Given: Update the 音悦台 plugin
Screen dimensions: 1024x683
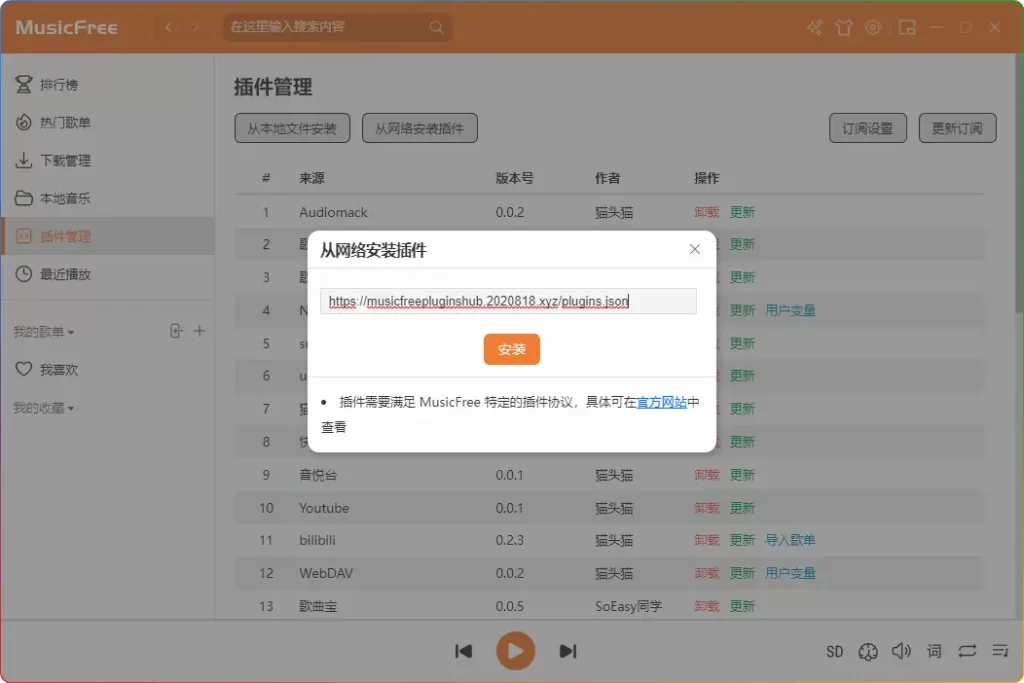Looking at the screenshot, I should 742,475.
